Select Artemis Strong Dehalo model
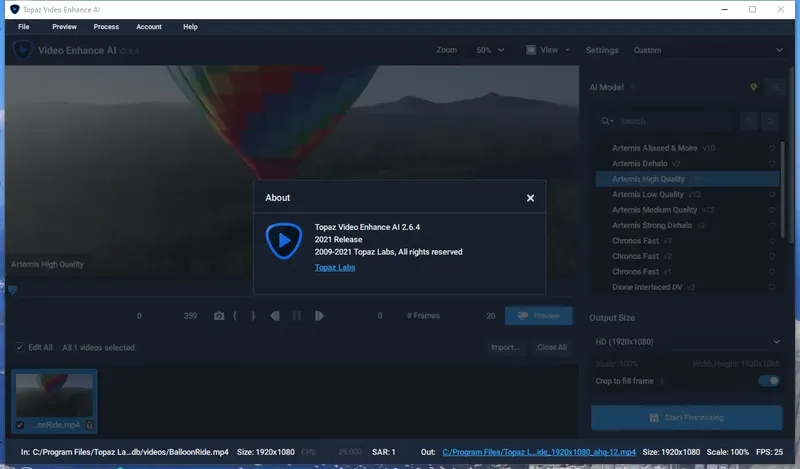 pos(687,225)
